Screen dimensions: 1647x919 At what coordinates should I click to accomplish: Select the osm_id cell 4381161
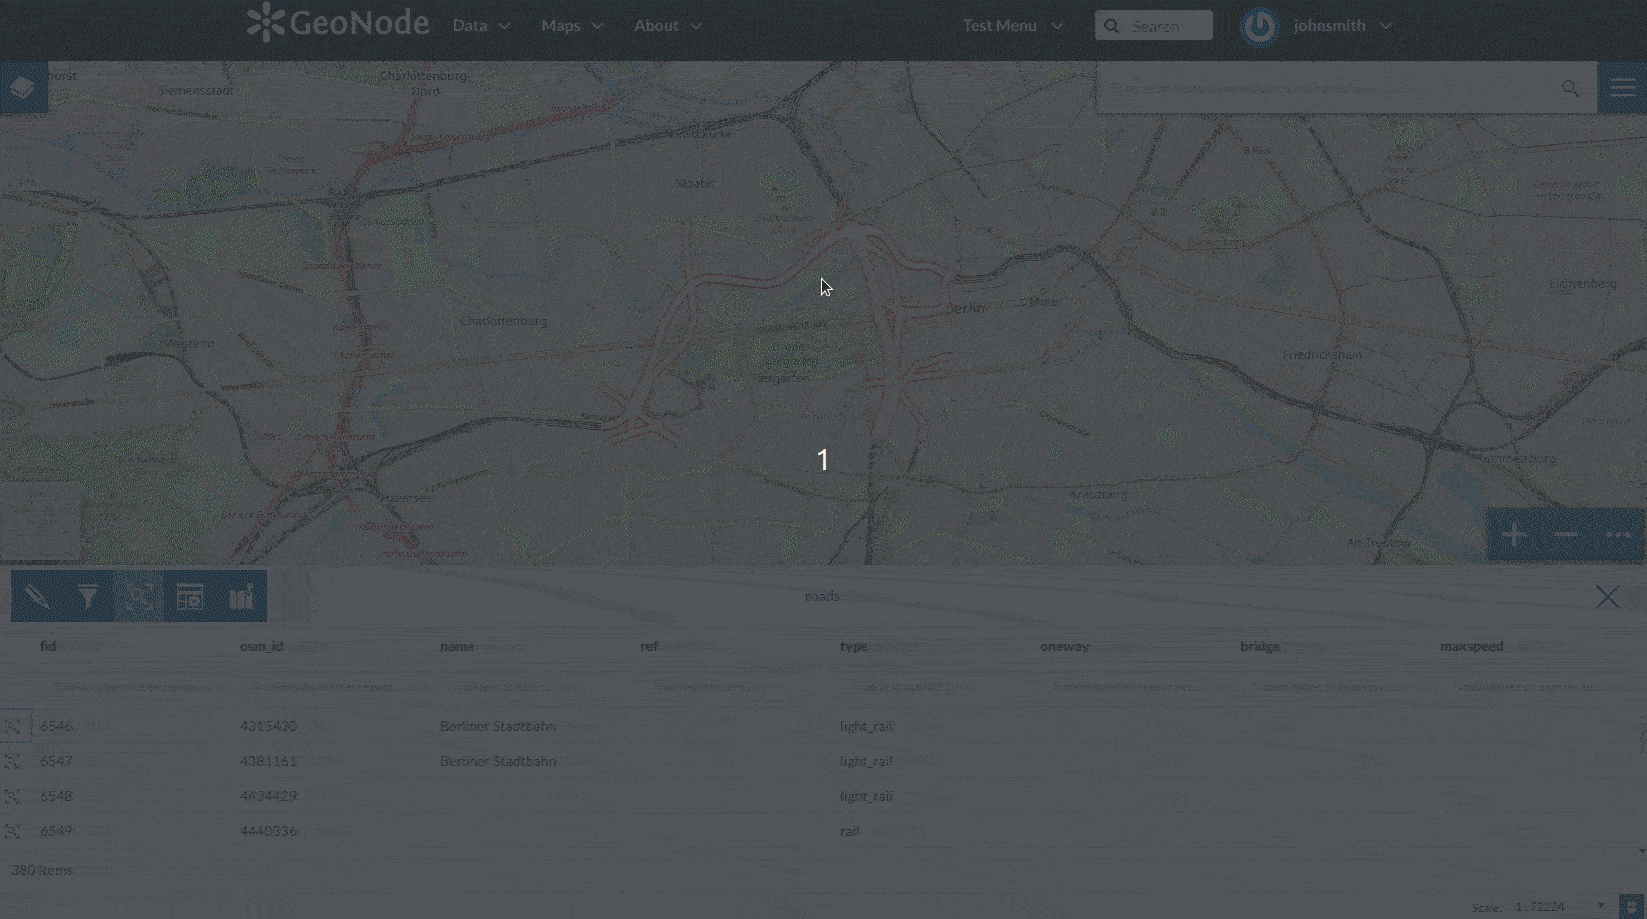pos(268,761)
